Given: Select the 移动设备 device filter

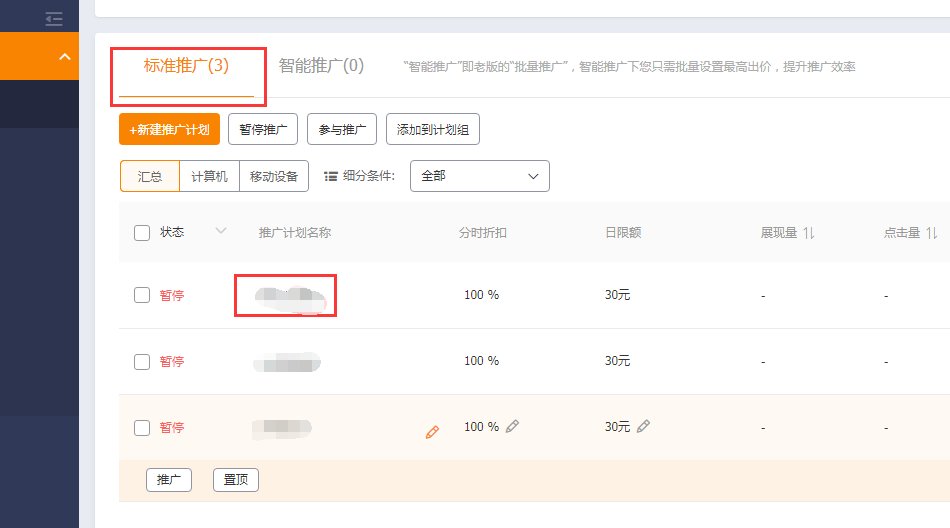Looking at the screenshot, I should click(x=274, y=176).
